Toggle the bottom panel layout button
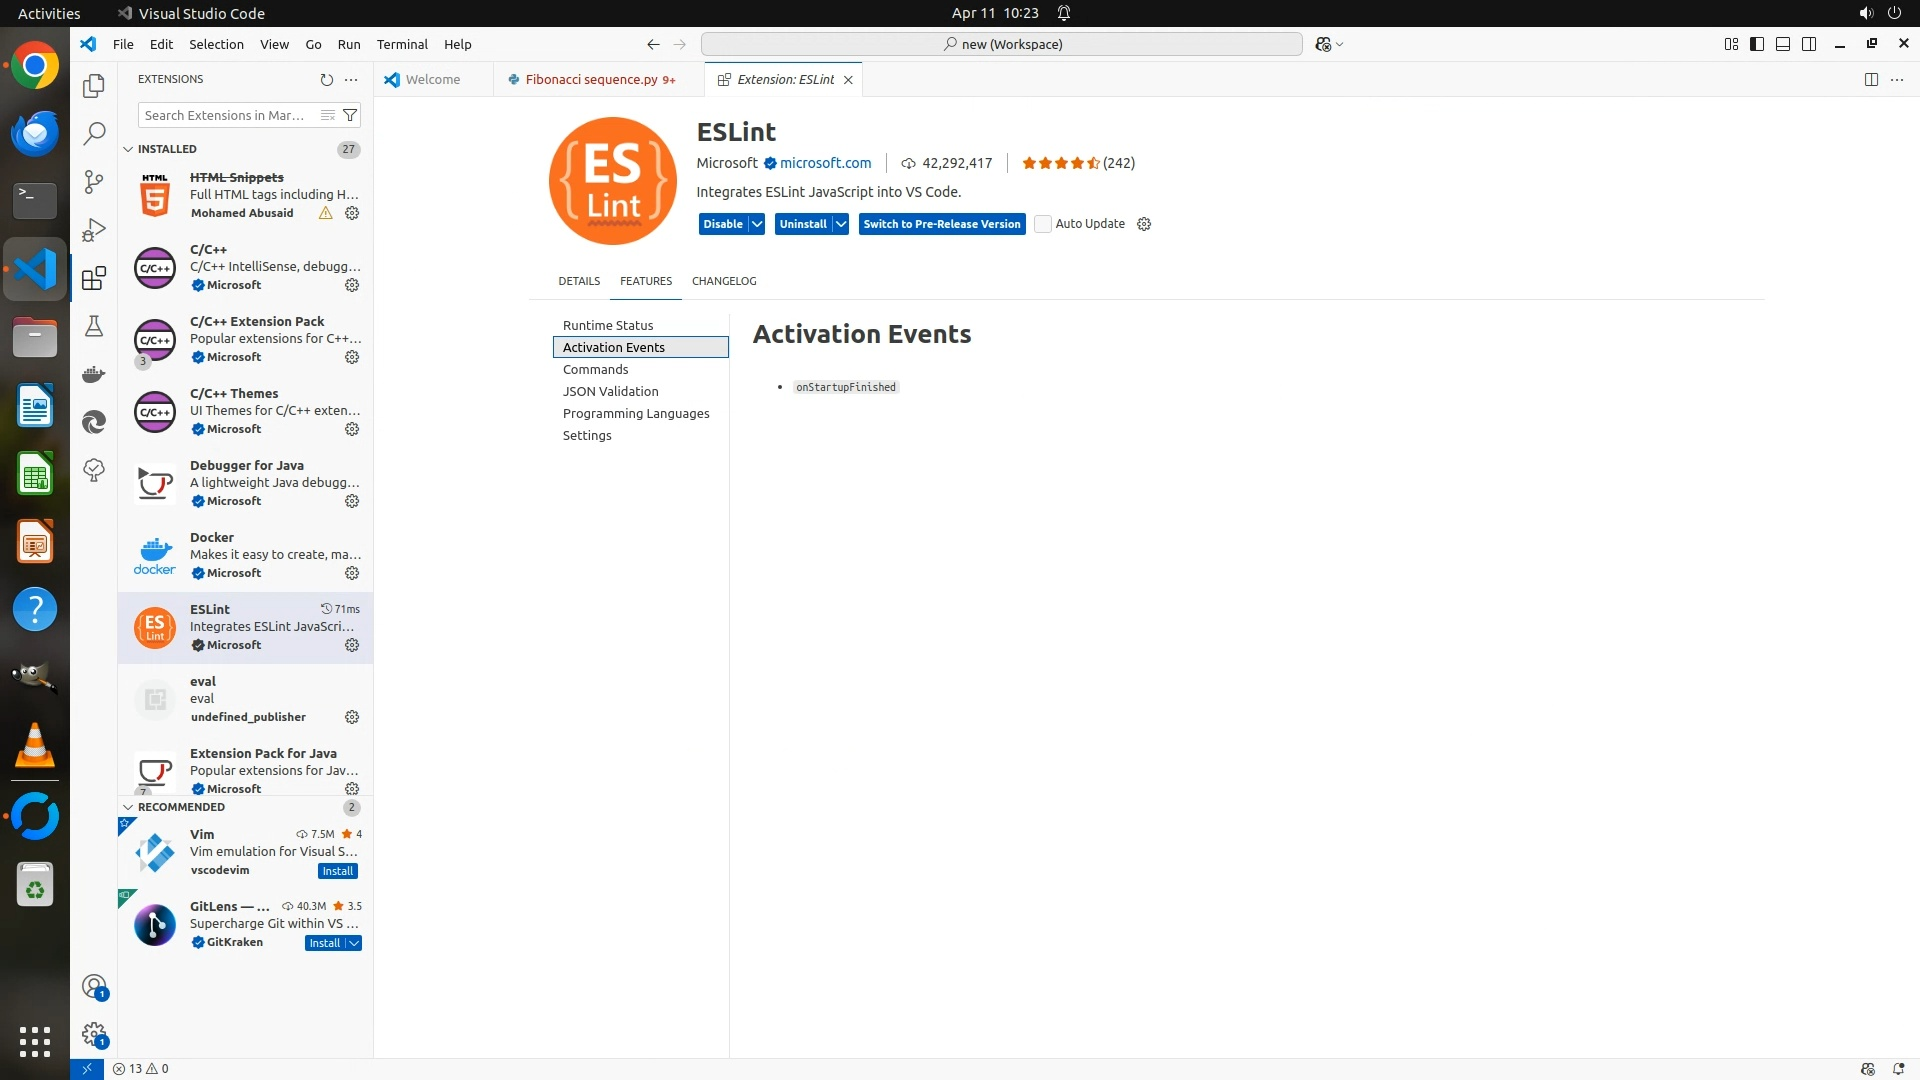The height and width of the screenshot is (1080, 1920). 1783,44
